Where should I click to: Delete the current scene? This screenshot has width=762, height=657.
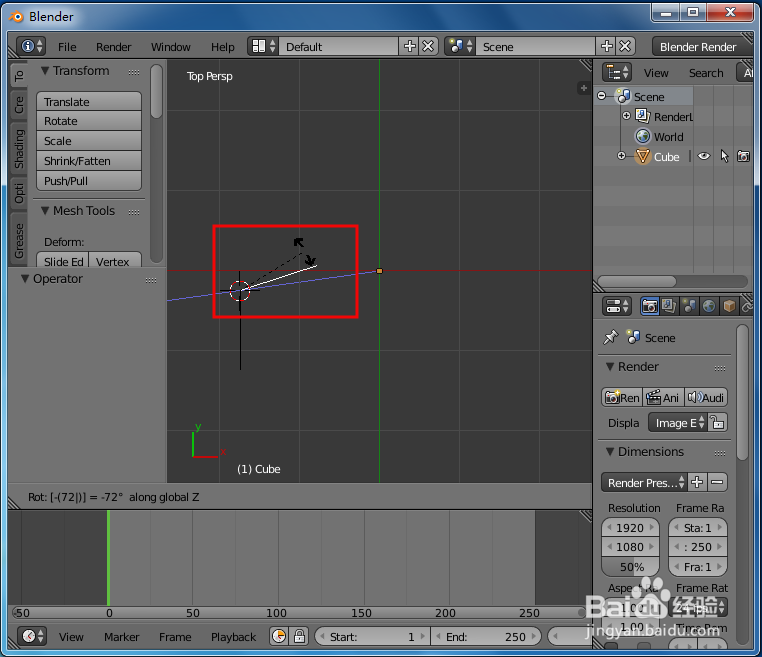[x=625, y=47]
